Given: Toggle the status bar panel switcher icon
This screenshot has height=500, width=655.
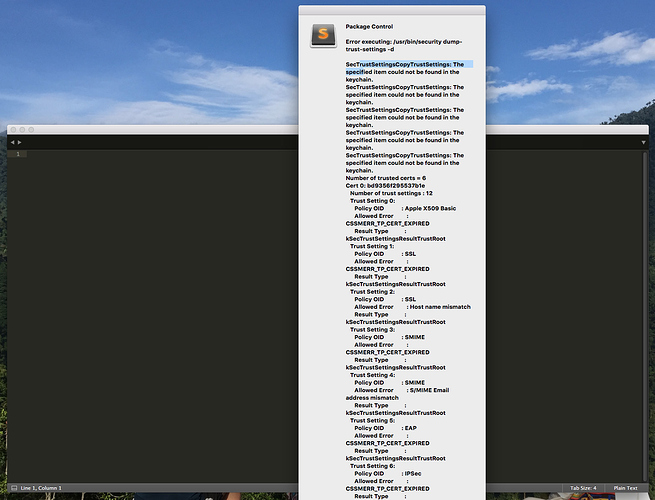Looking at the screenshot, I should coord(14,488).
